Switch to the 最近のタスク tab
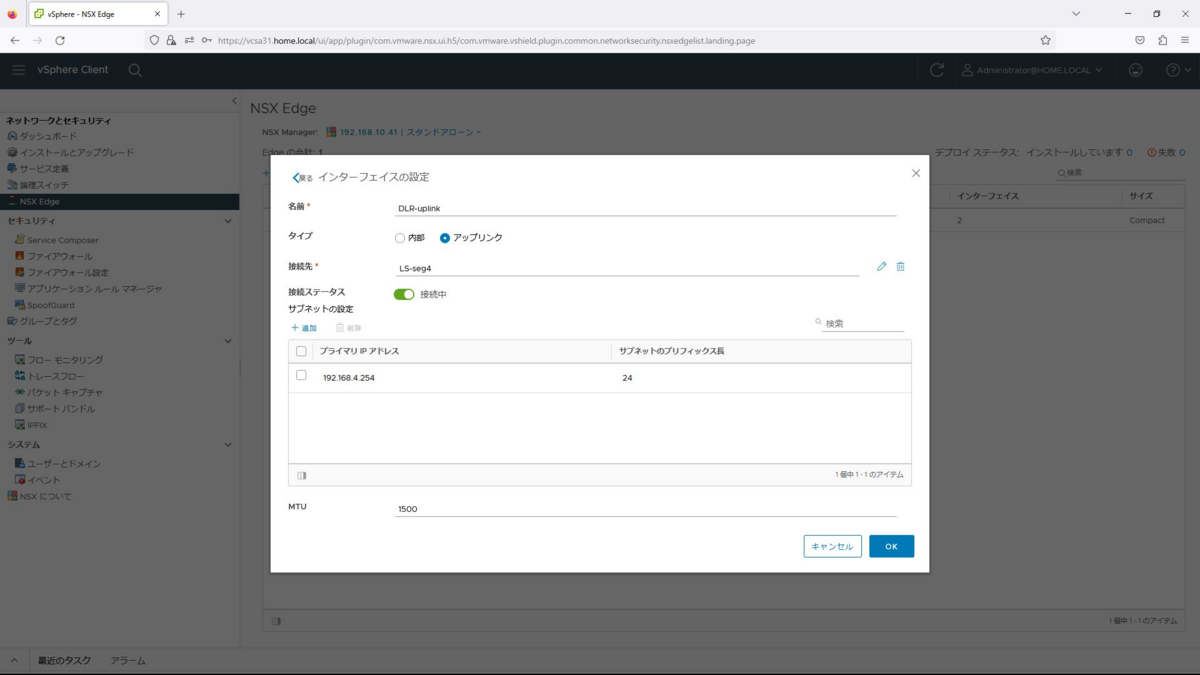The height and width of the screenshot is (675, 1200). pyautogui.click(x=64, y=661)
